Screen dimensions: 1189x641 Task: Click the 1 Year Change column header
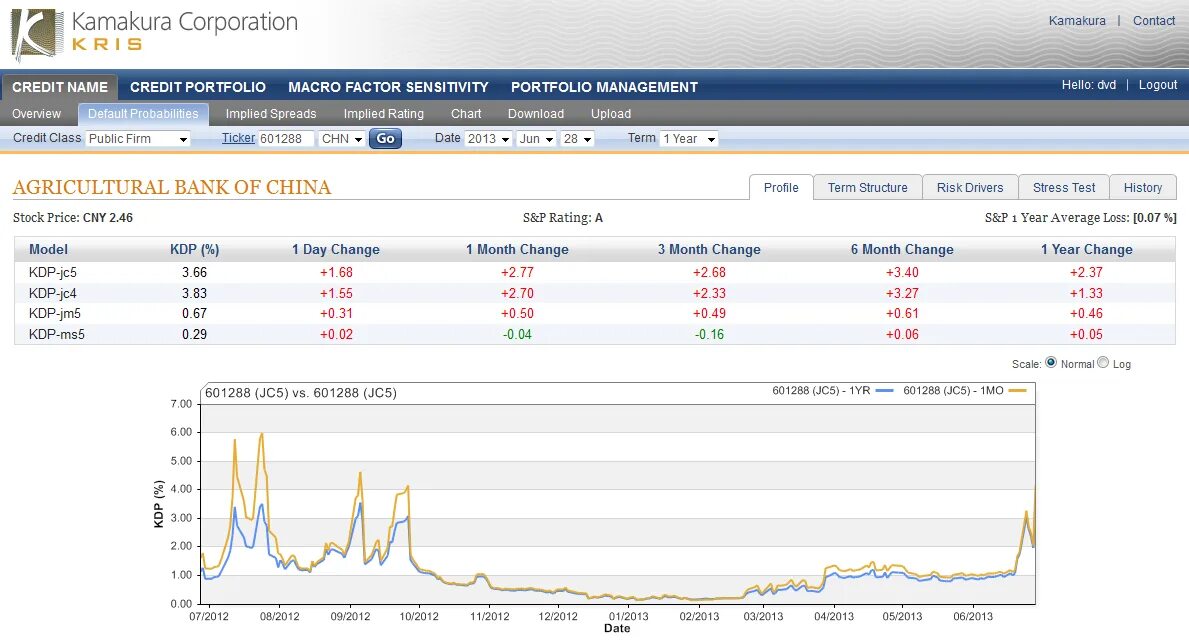[1087, 250]
